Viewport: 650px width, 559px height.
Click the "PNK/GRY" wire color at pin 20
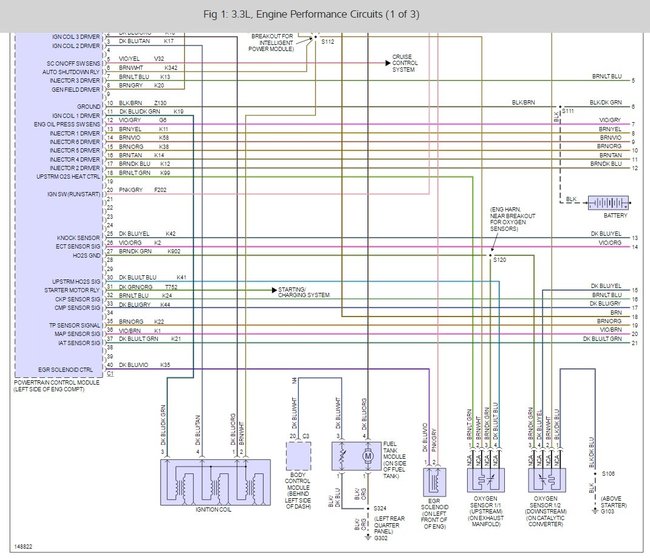tap(131, 190)
